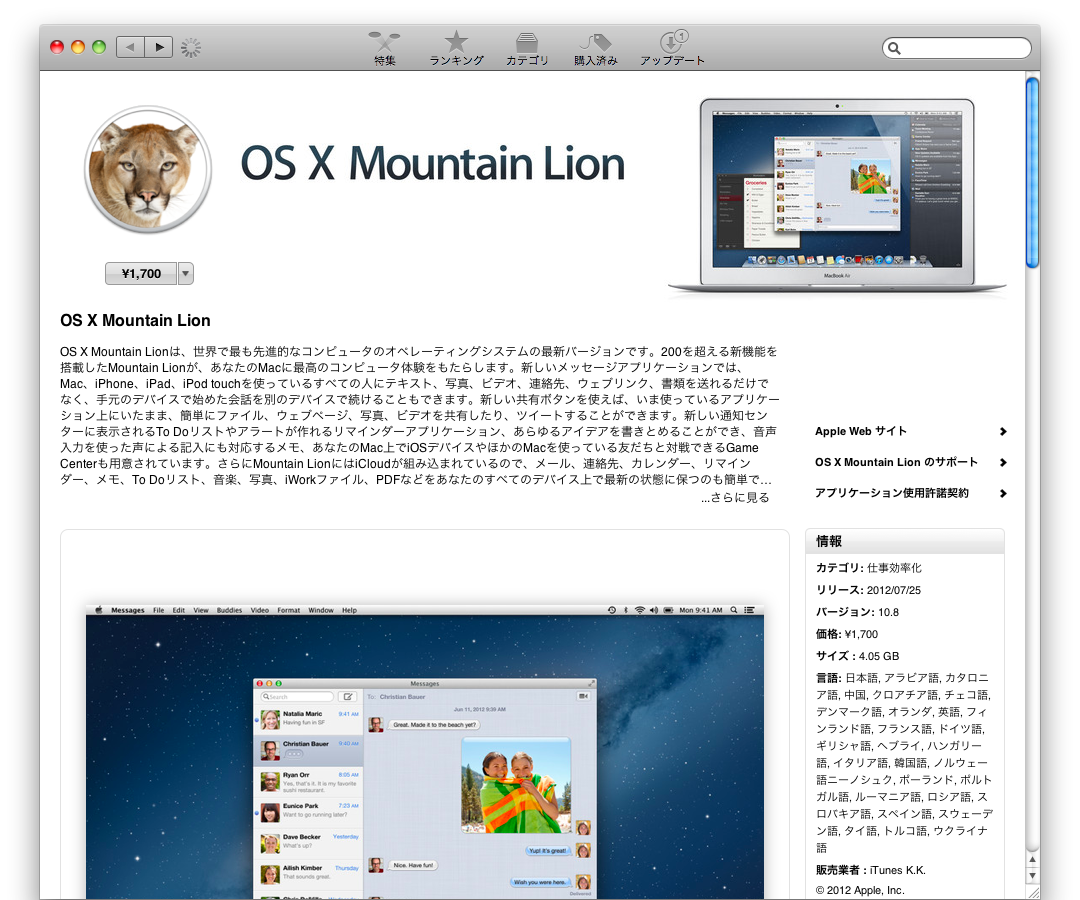
Task: Click arrow next to アプリケーション使用許諾契約
Action: [x=1003, y=494]
